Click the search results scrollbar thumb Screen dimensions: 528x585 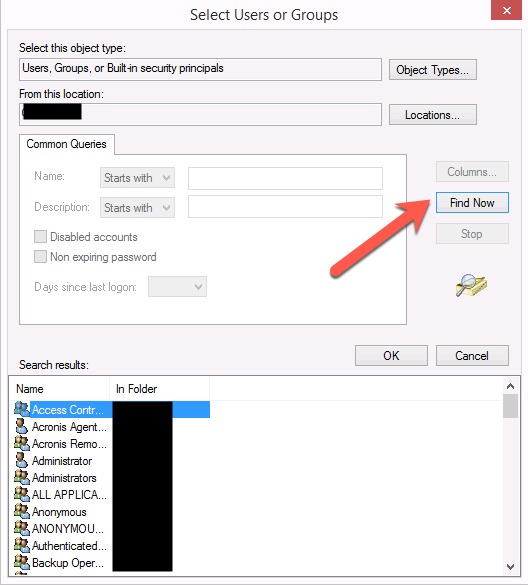[x=510, y=406]
